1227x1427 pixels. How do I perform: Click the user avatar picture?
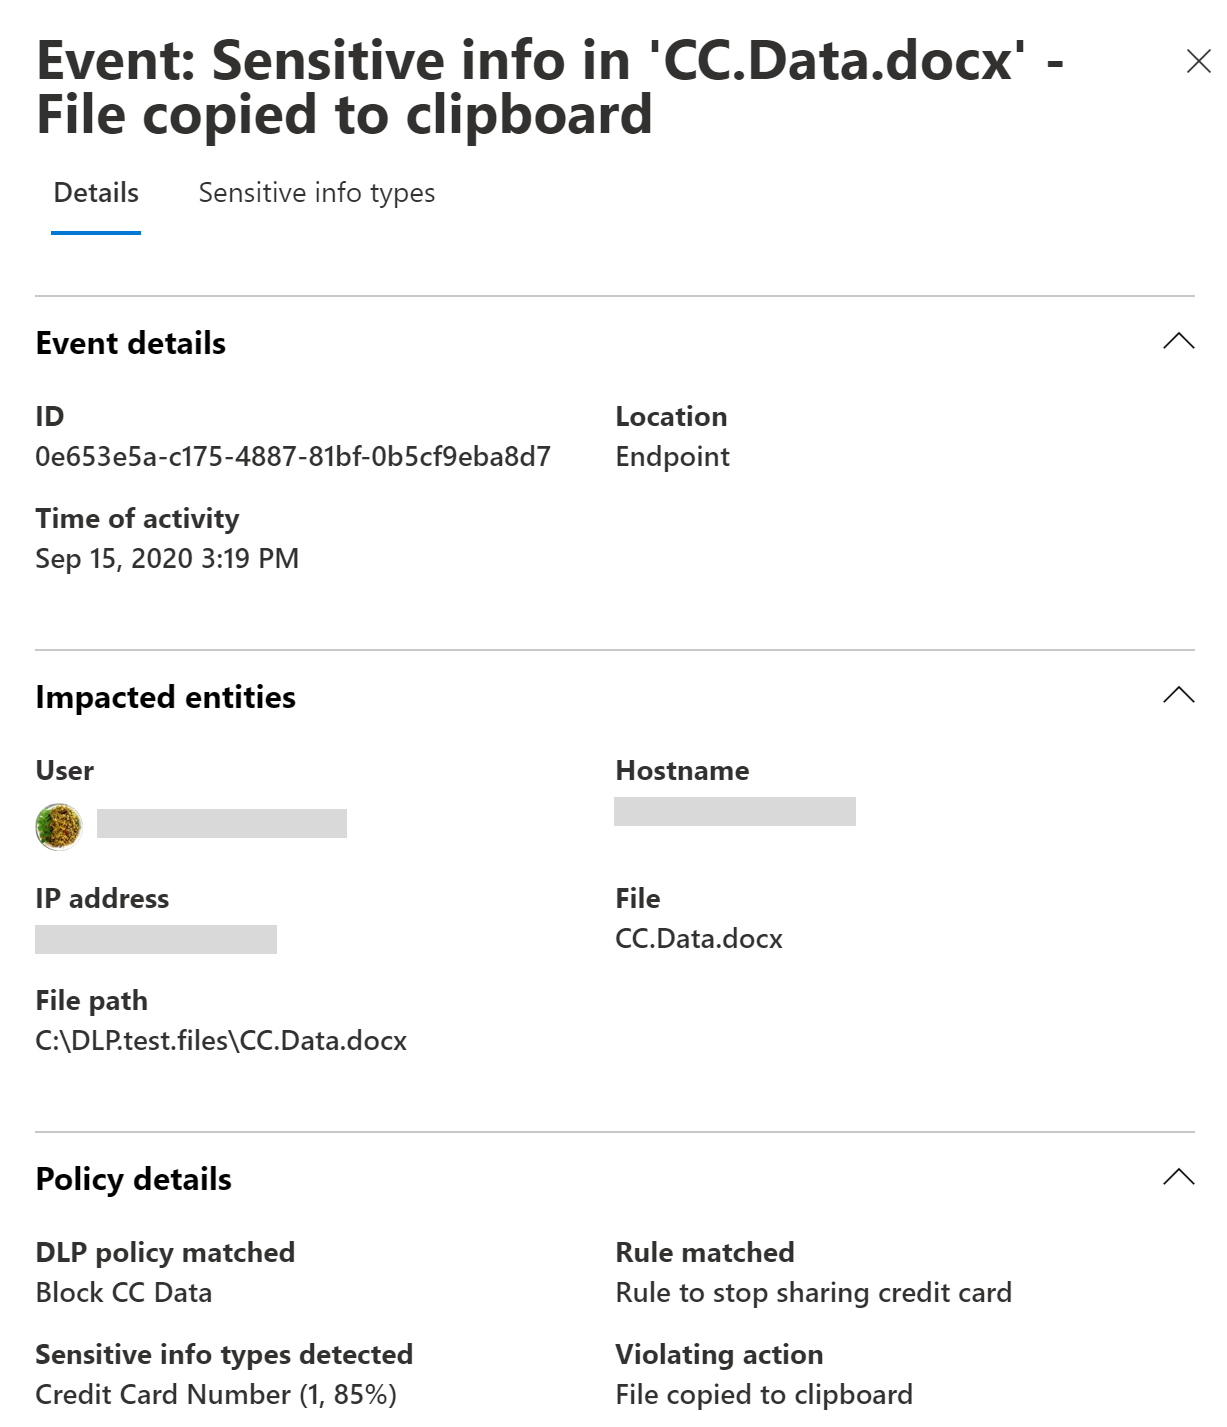(x=59, y=826)
